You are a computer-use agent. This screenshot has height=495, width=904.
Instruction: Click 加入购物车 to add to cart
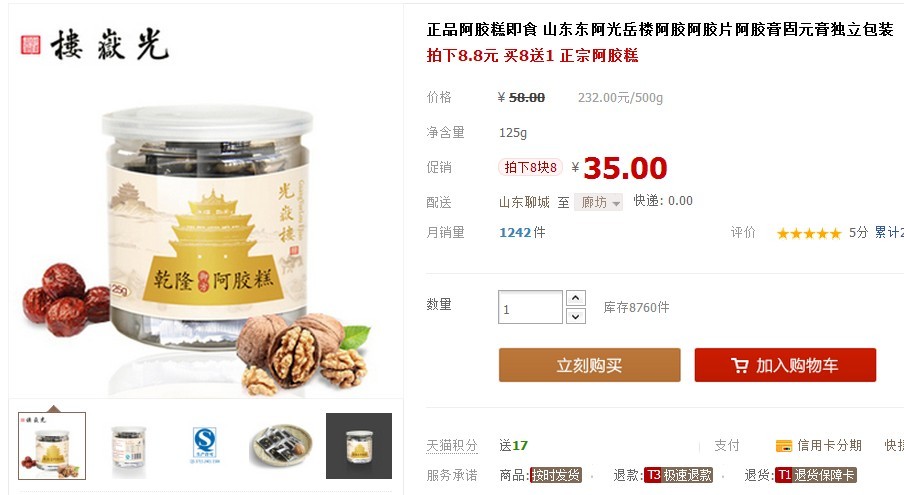point(785,365)
